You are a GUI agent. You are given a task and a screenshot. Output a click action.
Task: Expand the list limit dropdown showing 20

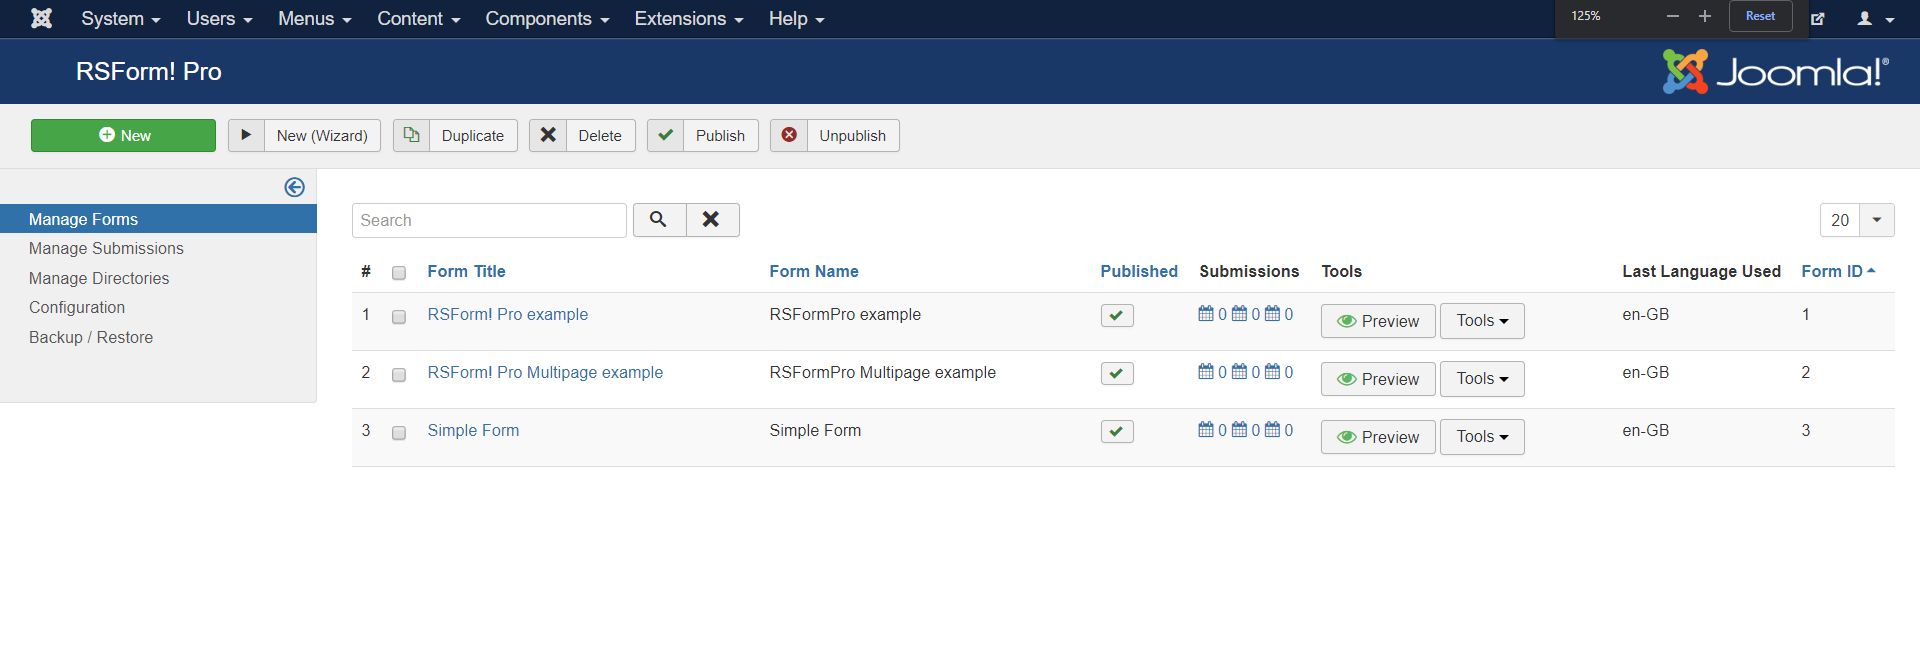pos(1876,220)
